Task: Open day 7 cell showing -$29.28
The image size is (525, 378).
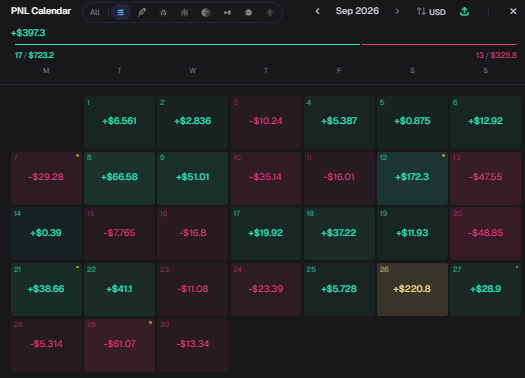Action: [47, 178]
